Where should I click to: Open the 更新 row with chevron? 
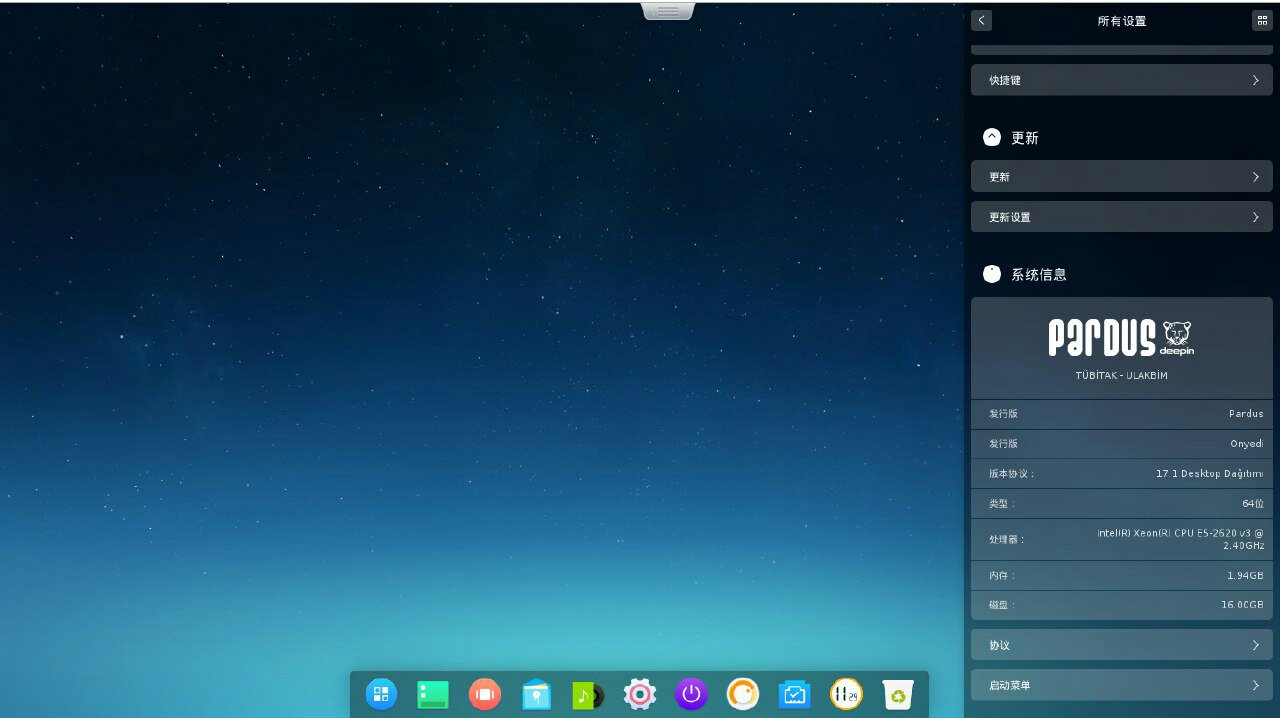coord(1122,176)
